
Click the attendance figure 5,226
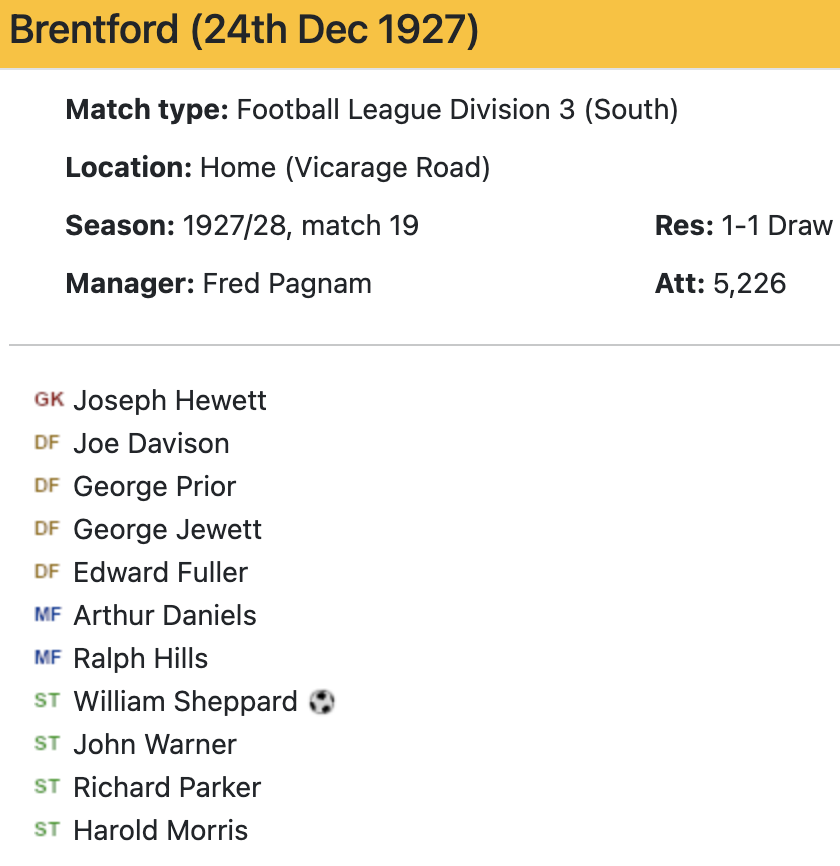749,284
